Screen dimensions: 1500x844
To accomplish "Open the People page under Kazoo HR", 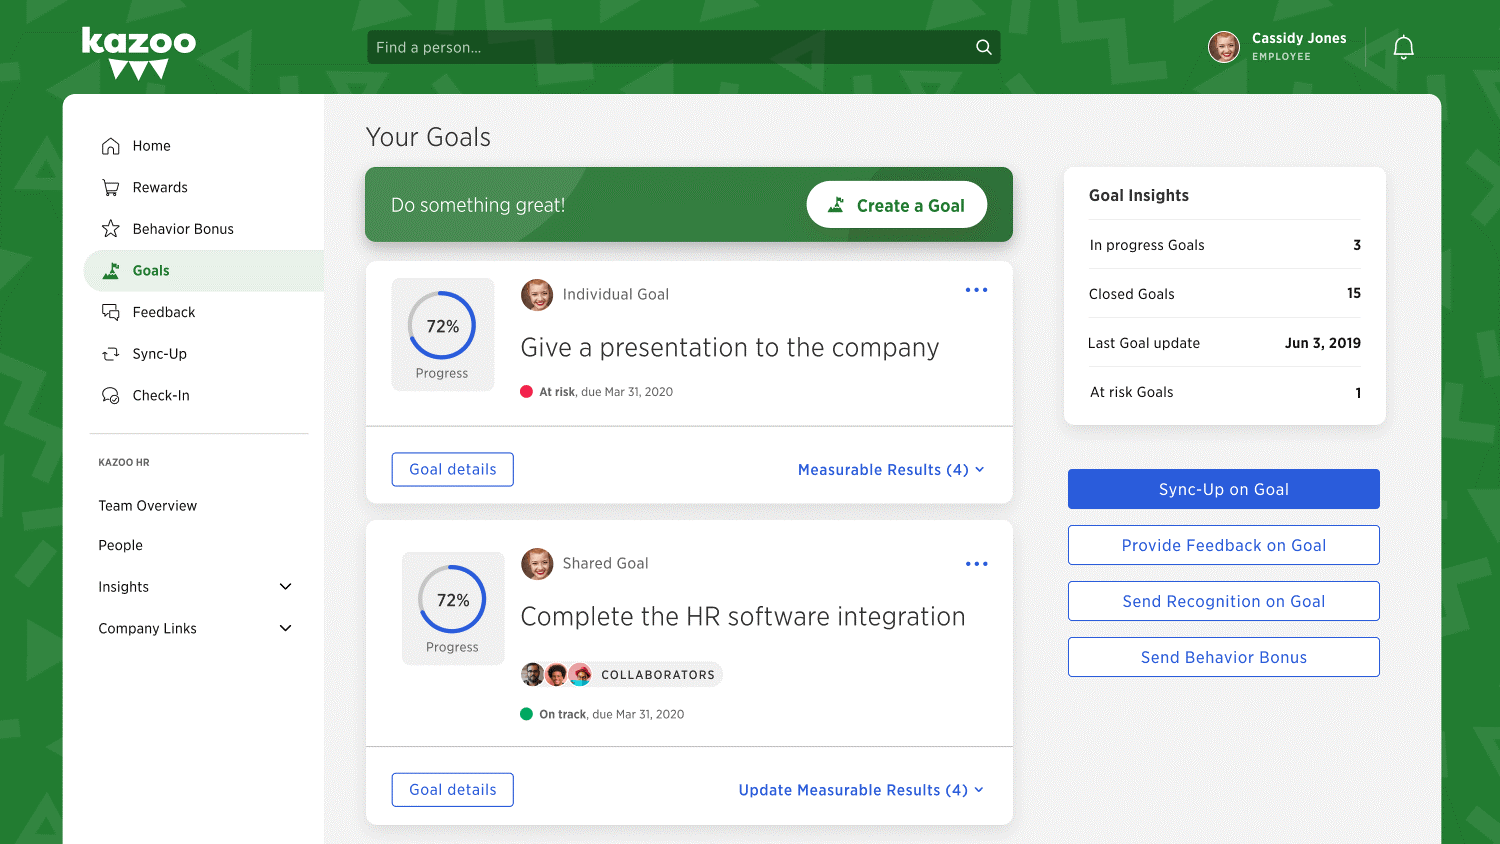I will pyautogui.click(x=120, y=545).
